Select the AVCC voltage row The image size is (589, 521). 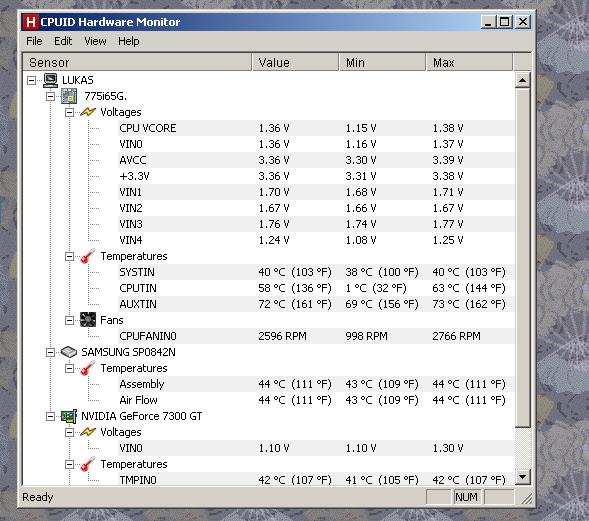316,160
